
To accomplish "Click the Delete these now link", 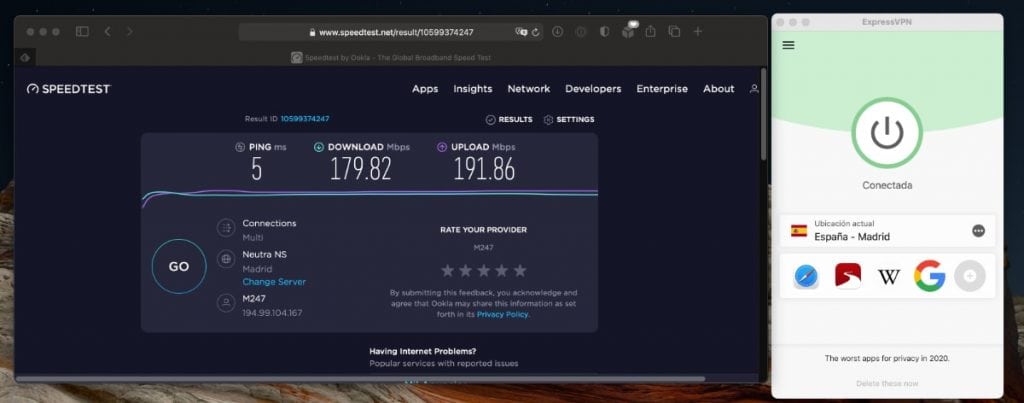I will (887, 383).
